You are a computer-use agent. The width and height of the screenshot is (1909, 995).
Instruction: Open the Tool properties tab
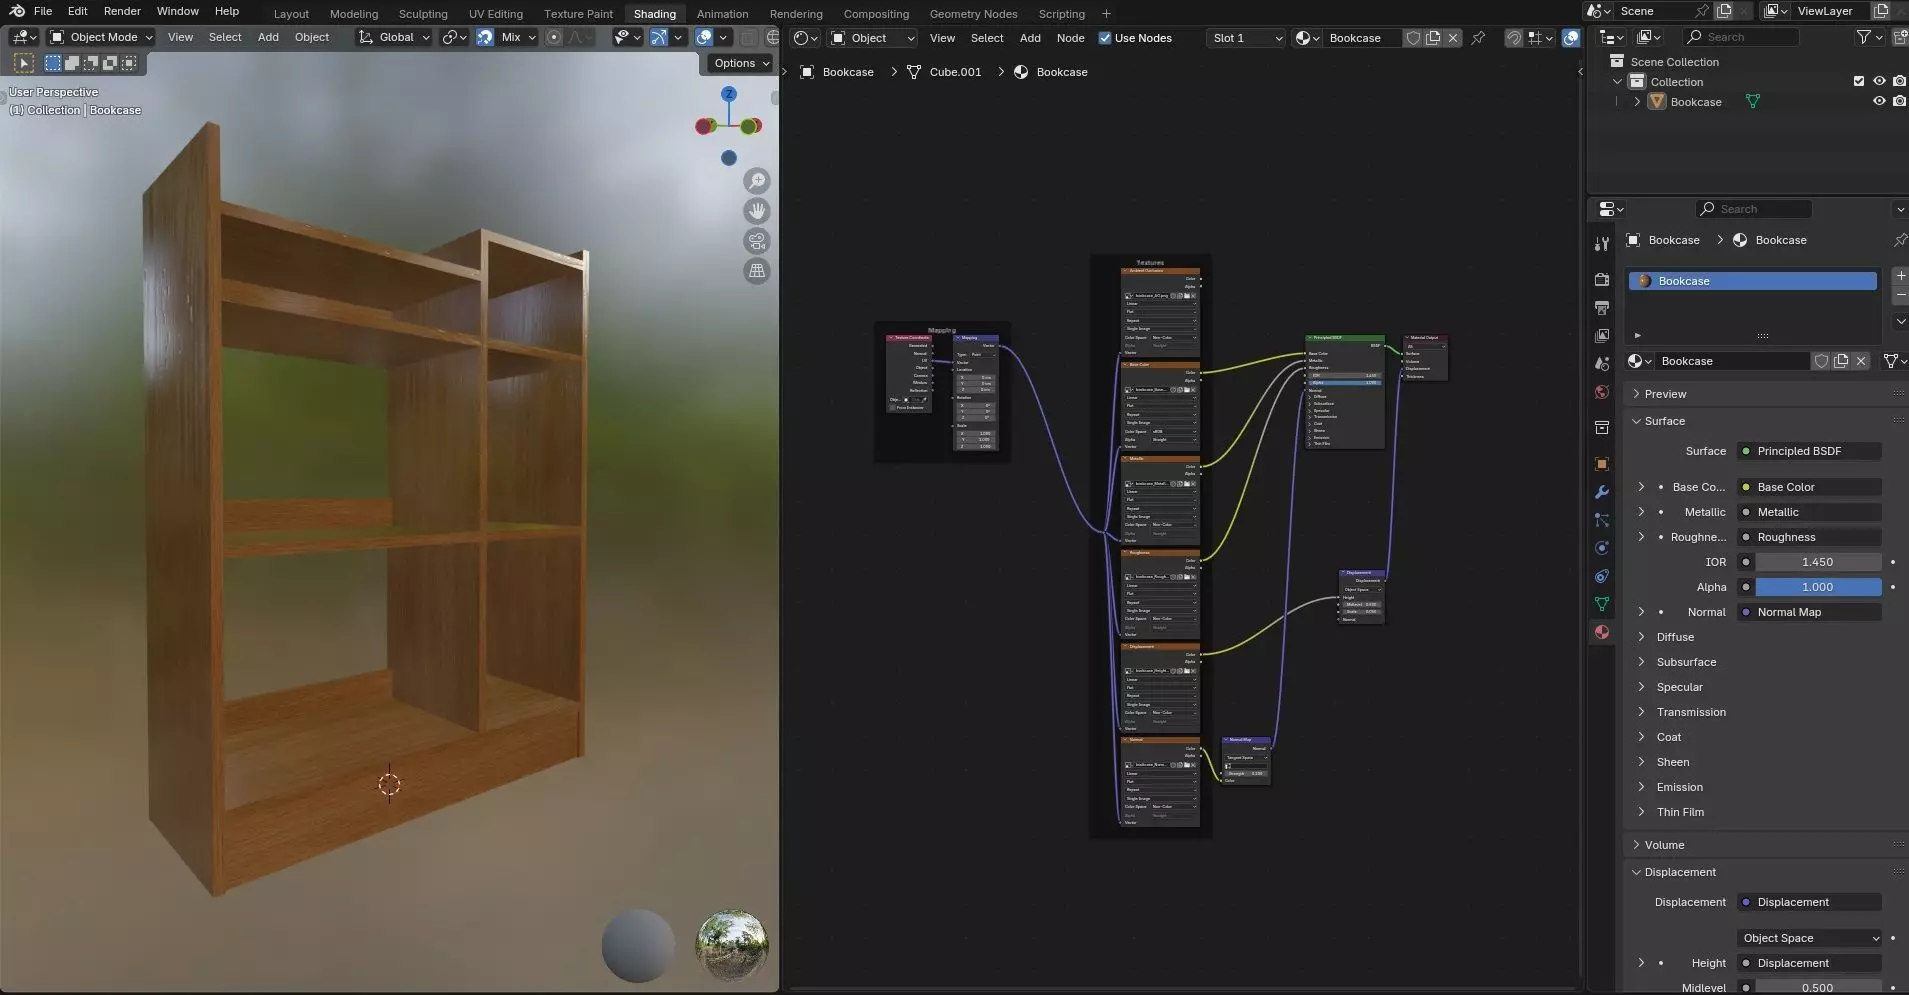[1602, 243]
